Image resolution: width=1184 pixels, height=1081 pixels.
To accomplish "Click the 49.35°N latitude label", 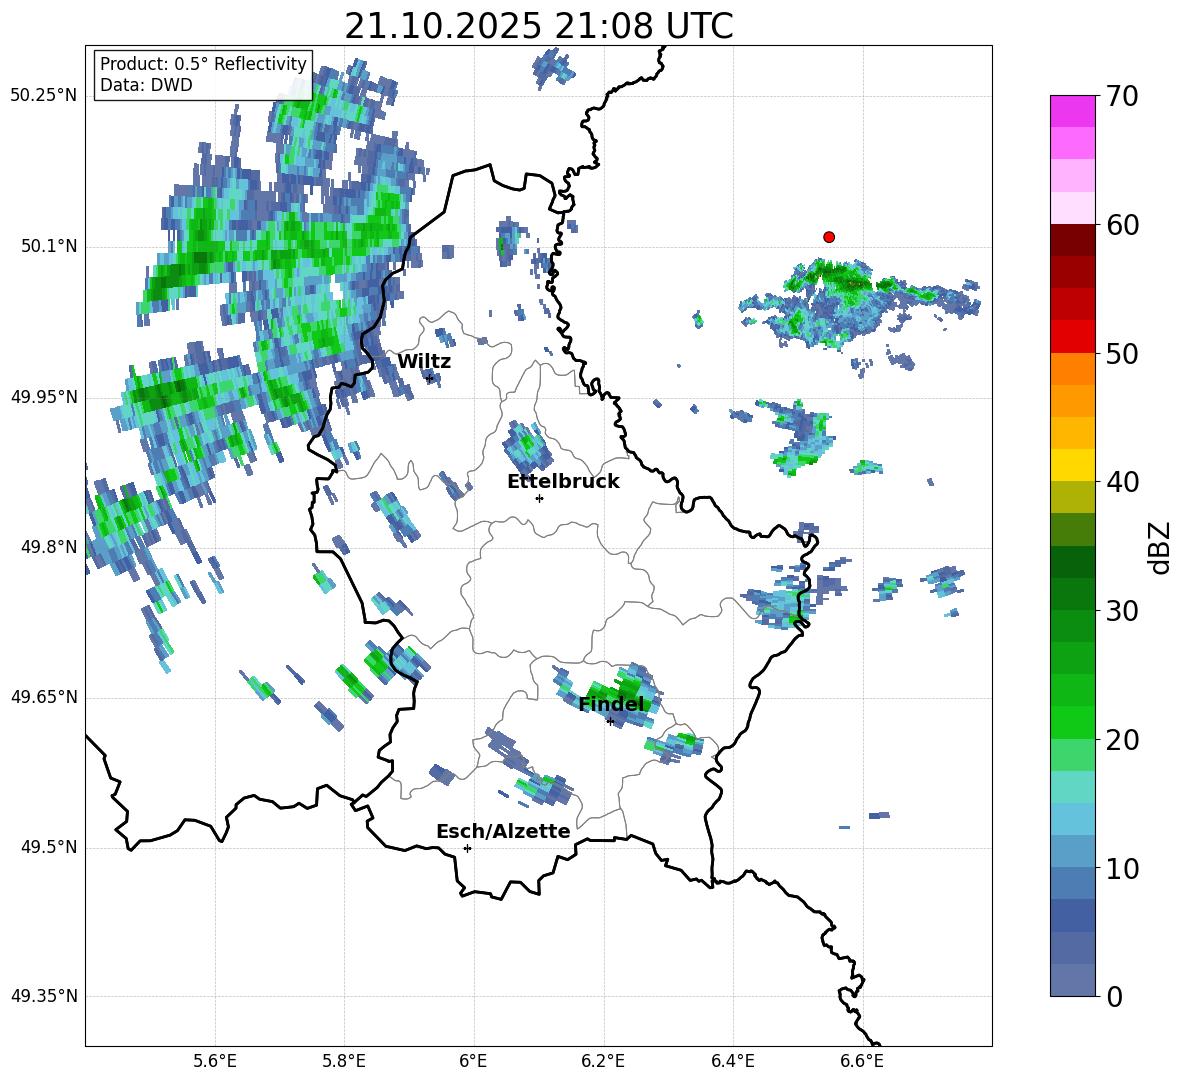I will point(44,996).
